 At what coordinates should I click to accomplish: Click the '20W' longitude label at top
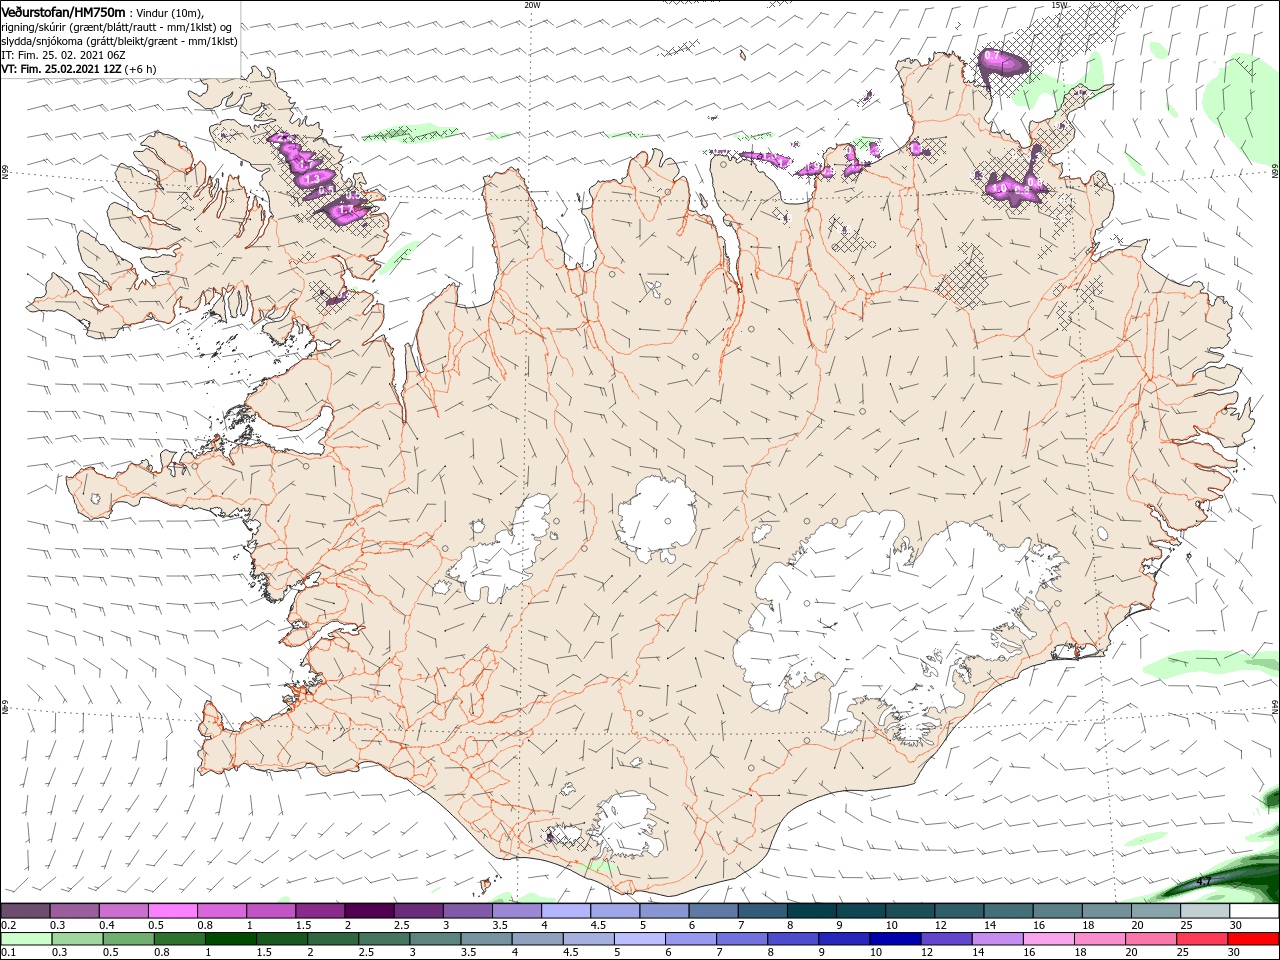coord(532,4)
